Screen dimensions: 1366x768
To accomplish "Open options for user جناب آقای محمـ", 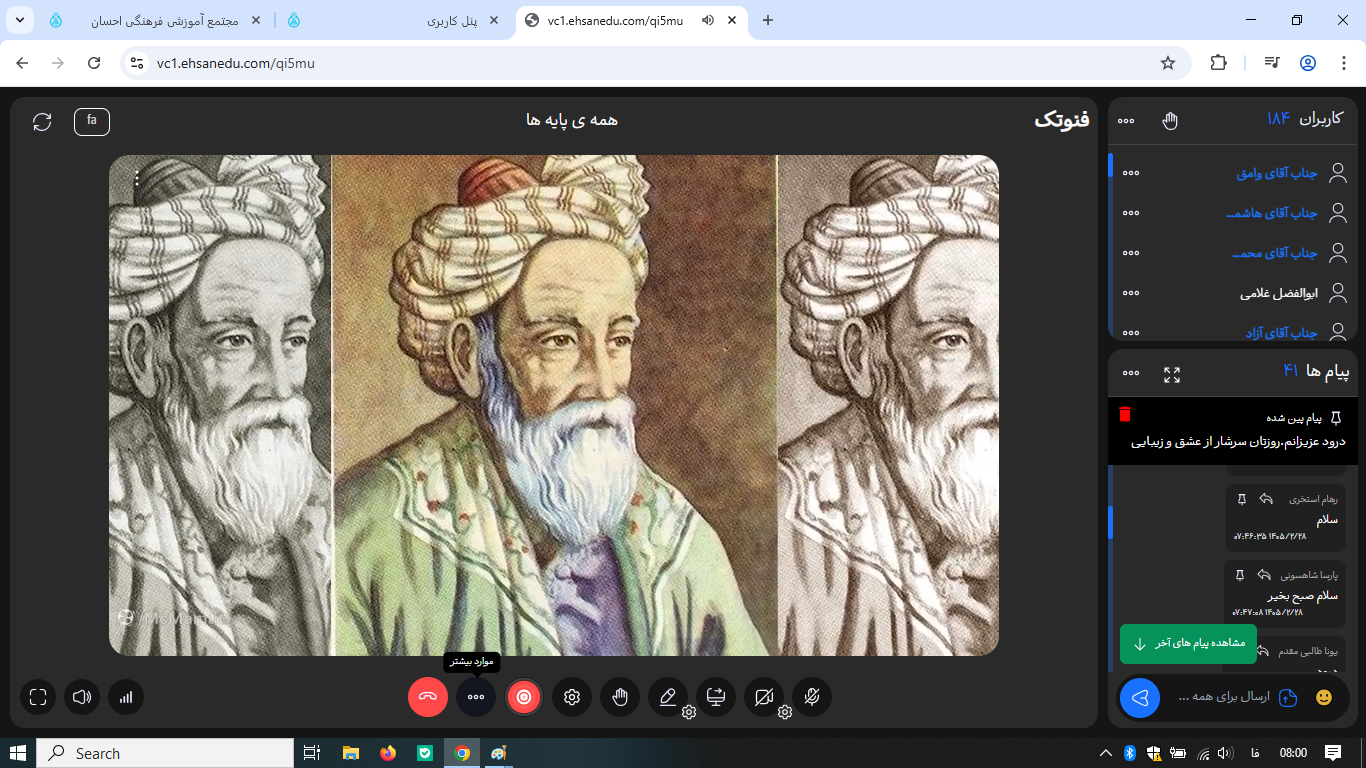I will (1131, 253).
